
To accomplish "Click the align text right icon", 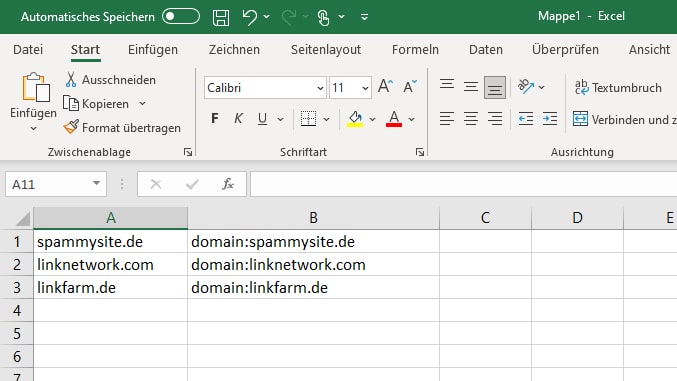I will [495, 119].
